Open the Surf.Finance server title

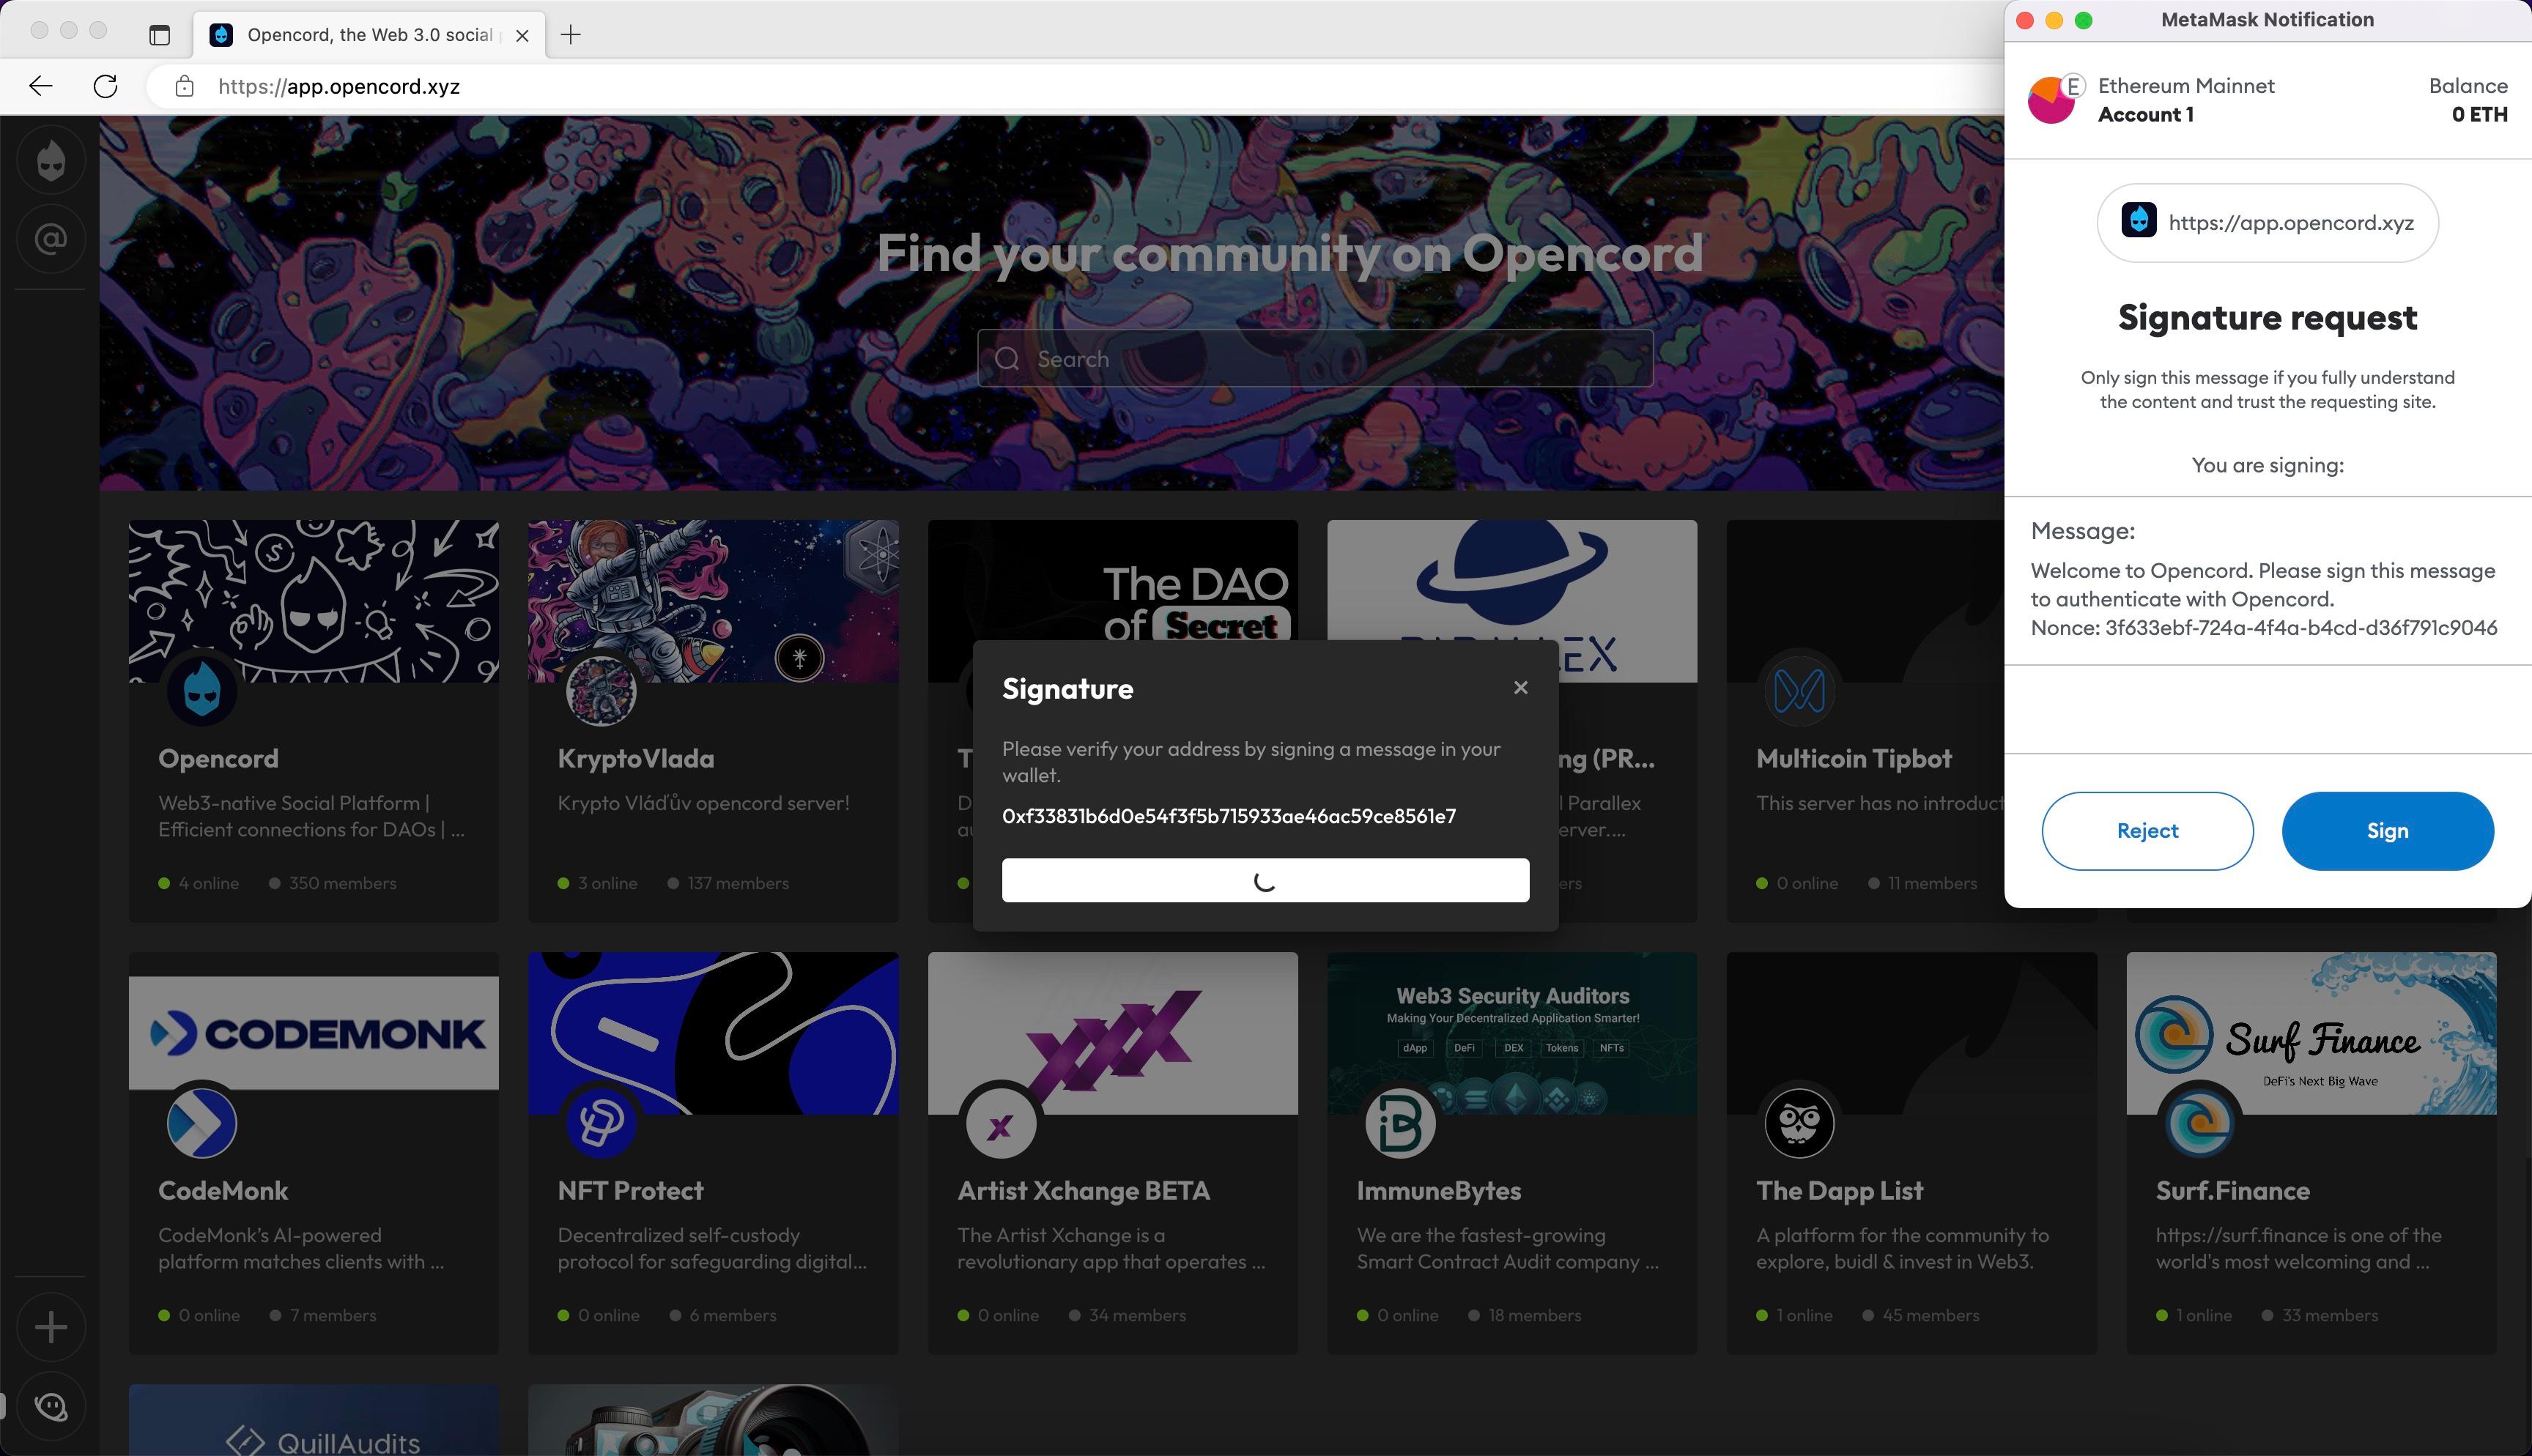[x=2232, y=1191]
